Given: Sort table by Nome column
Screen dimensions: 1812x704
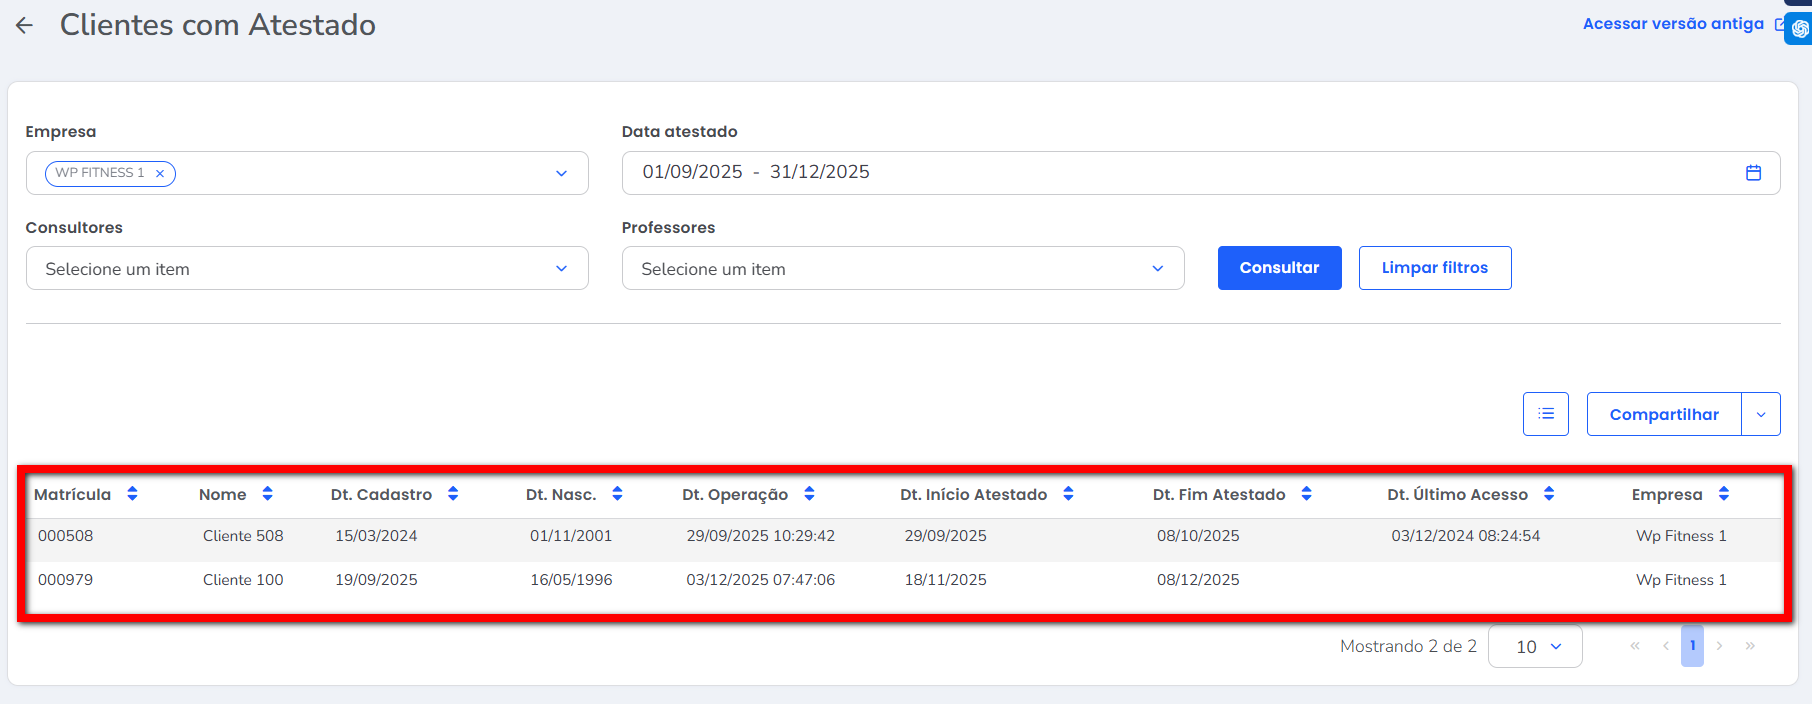Looking at the screenshot, I should pyautogui.click(x=267, y=494).
